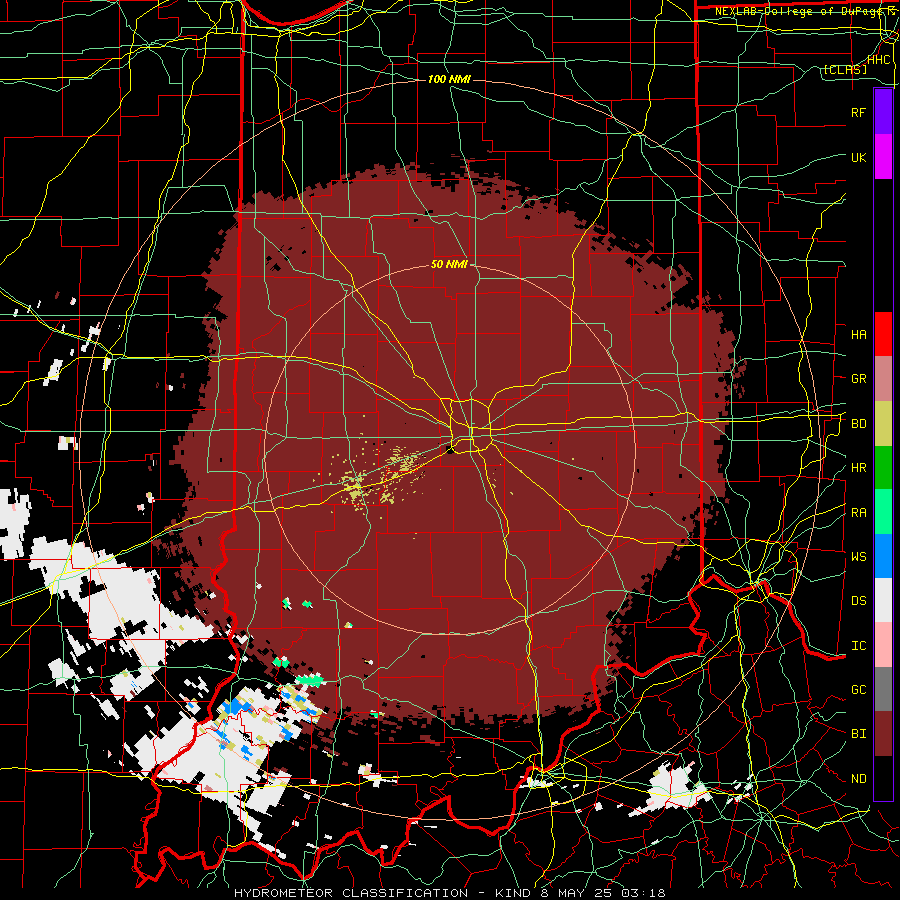Click the GC gray legend swatch
900x900 pixels.
[883, 689]
